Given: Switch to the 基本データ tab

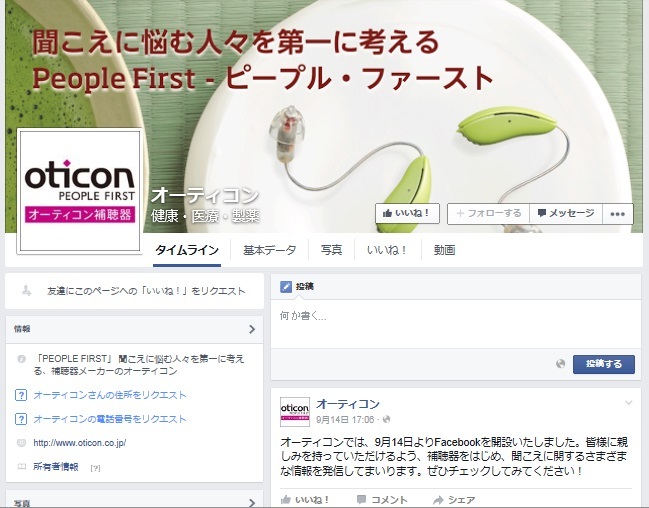Looking at the screenshot, I should pyautogui.click(x=269, y=250).
